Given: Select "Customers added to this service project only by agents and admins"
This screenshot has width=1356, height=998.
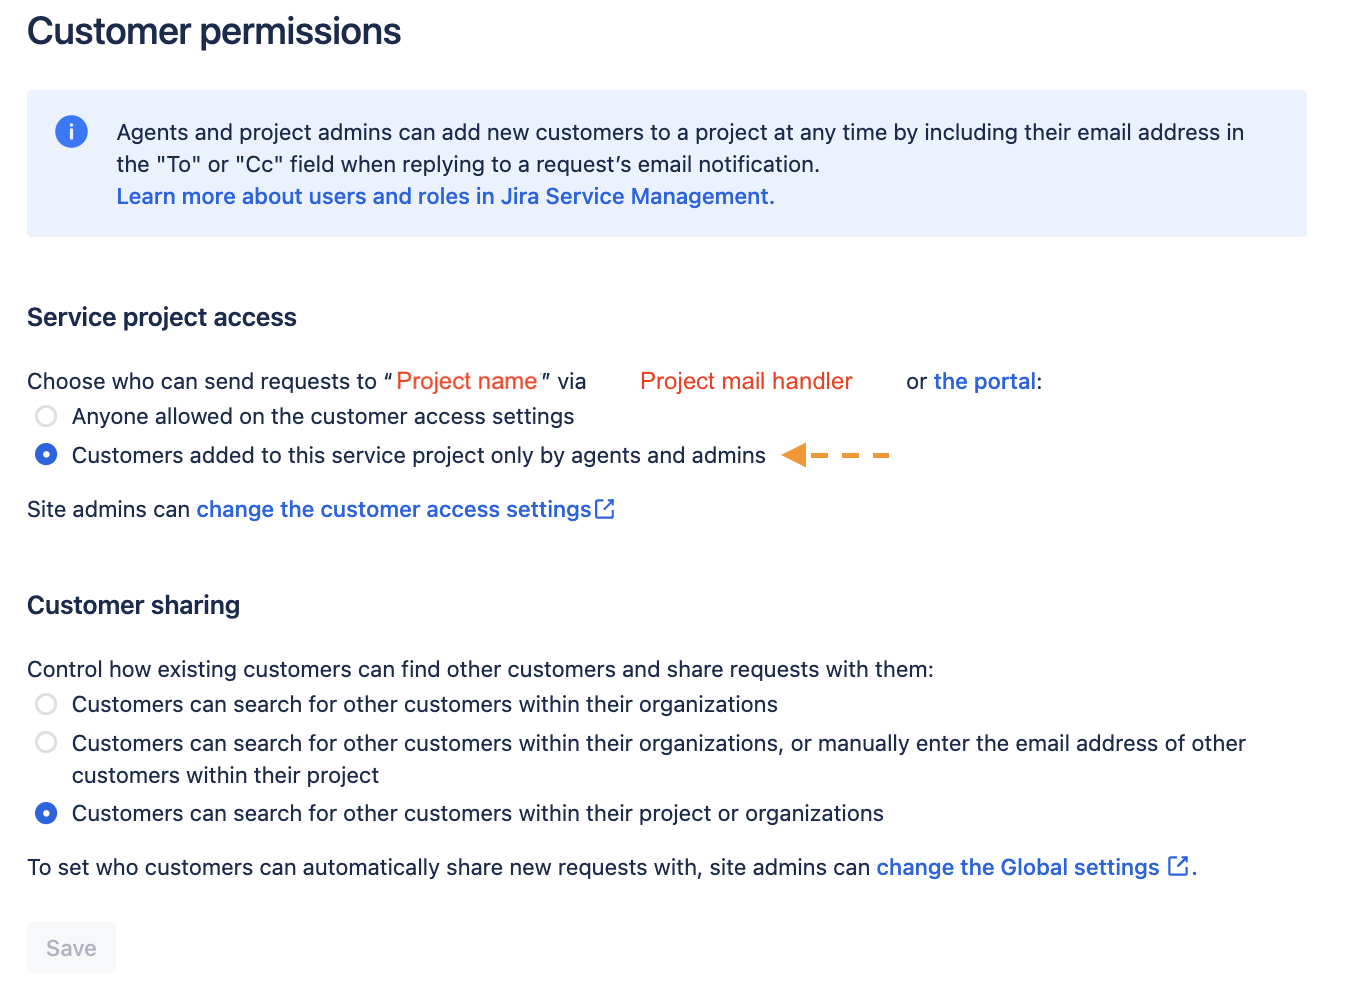Looking at the screenshot, I should tap(46, 455).
